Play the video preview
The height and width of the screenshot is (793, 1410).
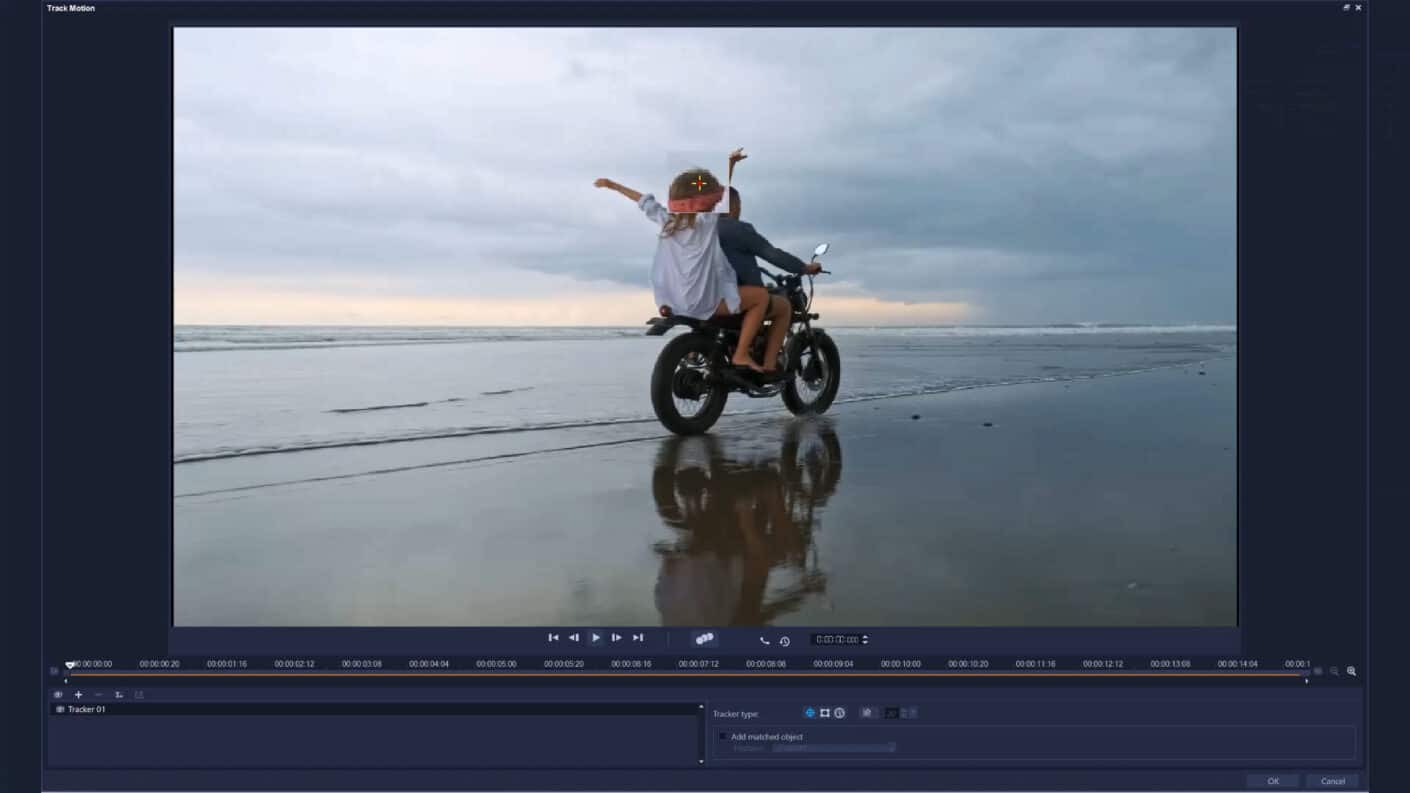(595, 637)
